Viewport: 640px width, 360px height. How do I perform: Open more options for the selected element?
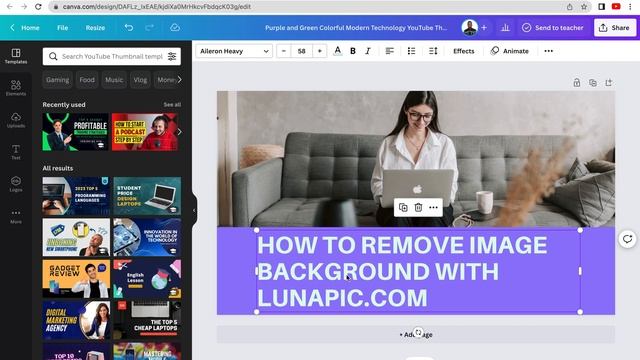pos(433,207)
